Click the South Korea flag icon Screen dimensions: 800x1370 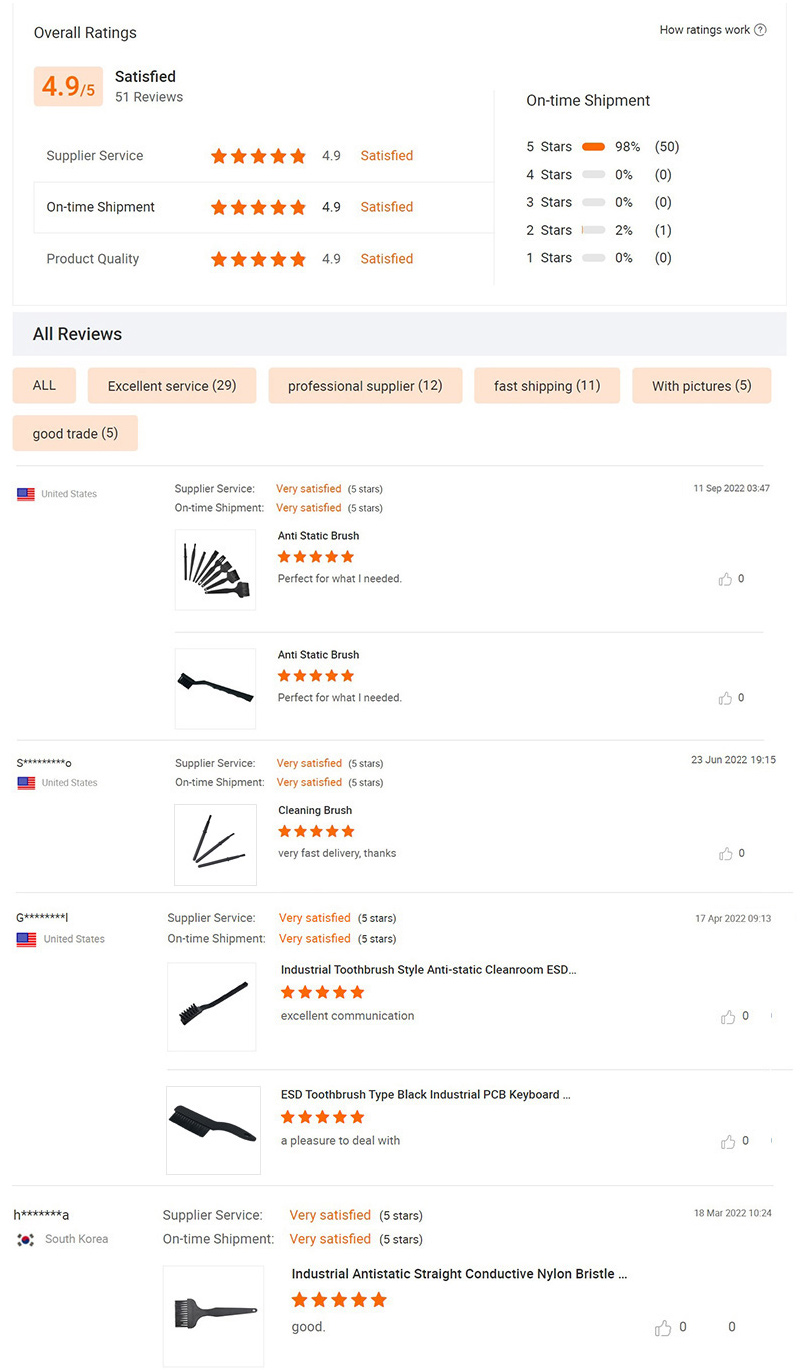[x=25, y=1238]
